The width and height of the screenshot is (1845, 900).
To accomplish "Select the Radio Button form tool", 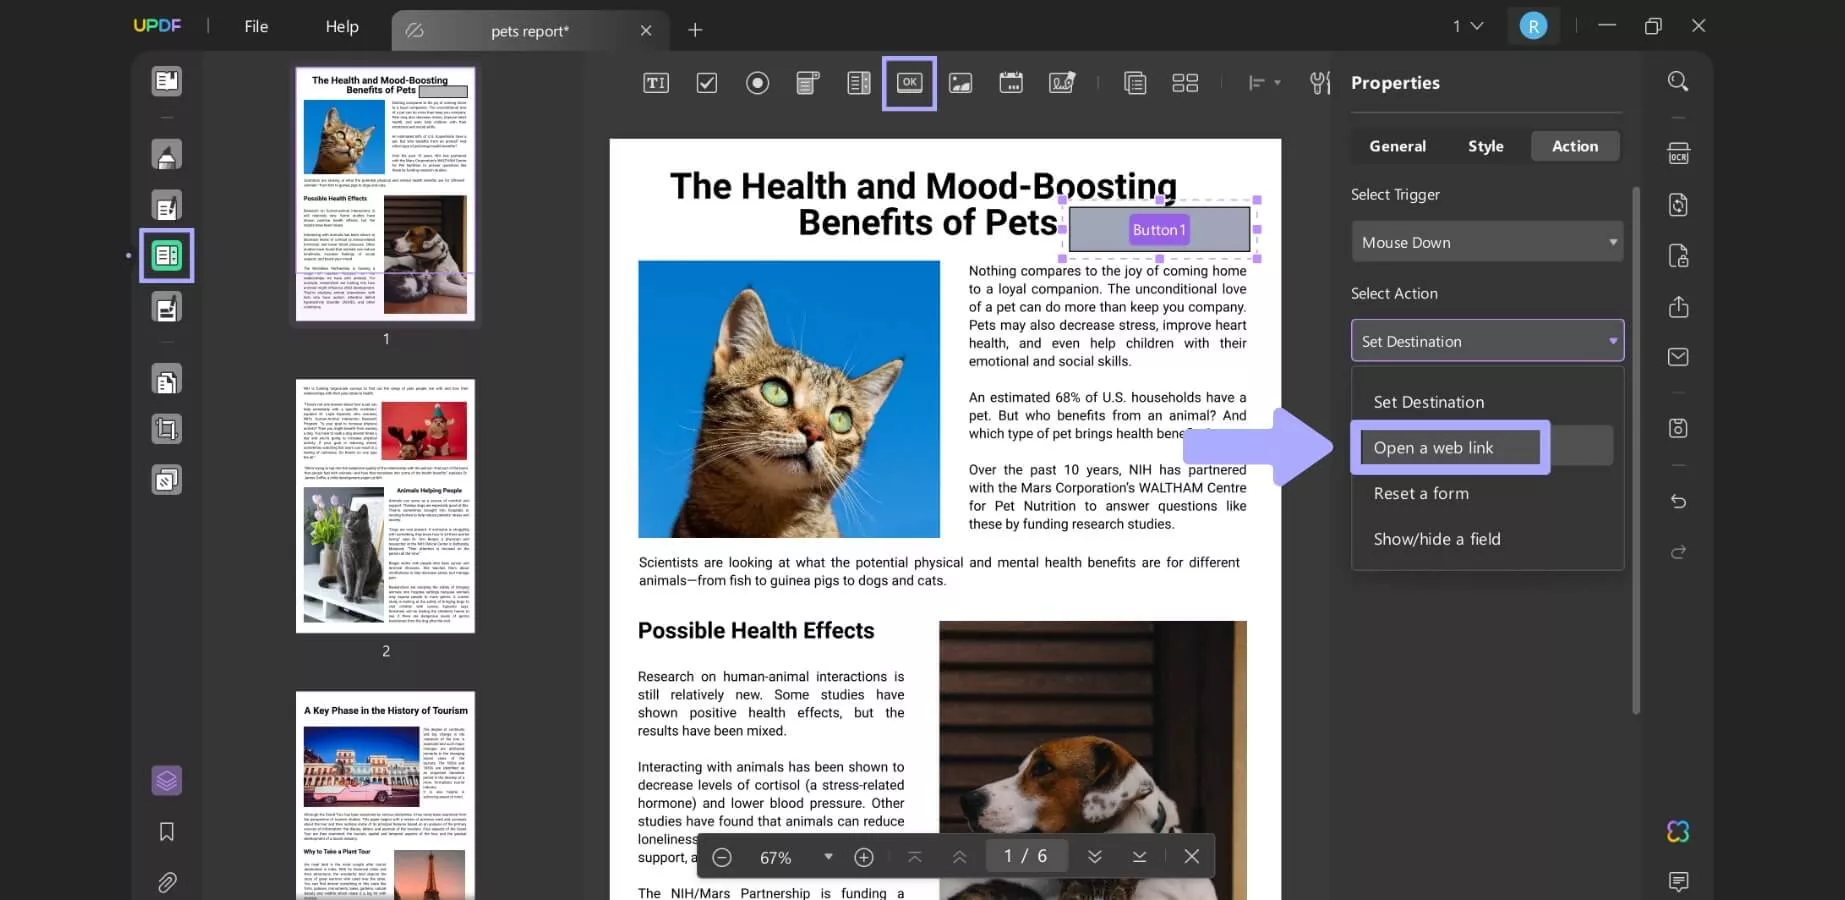I will click(x=758, y=83).
